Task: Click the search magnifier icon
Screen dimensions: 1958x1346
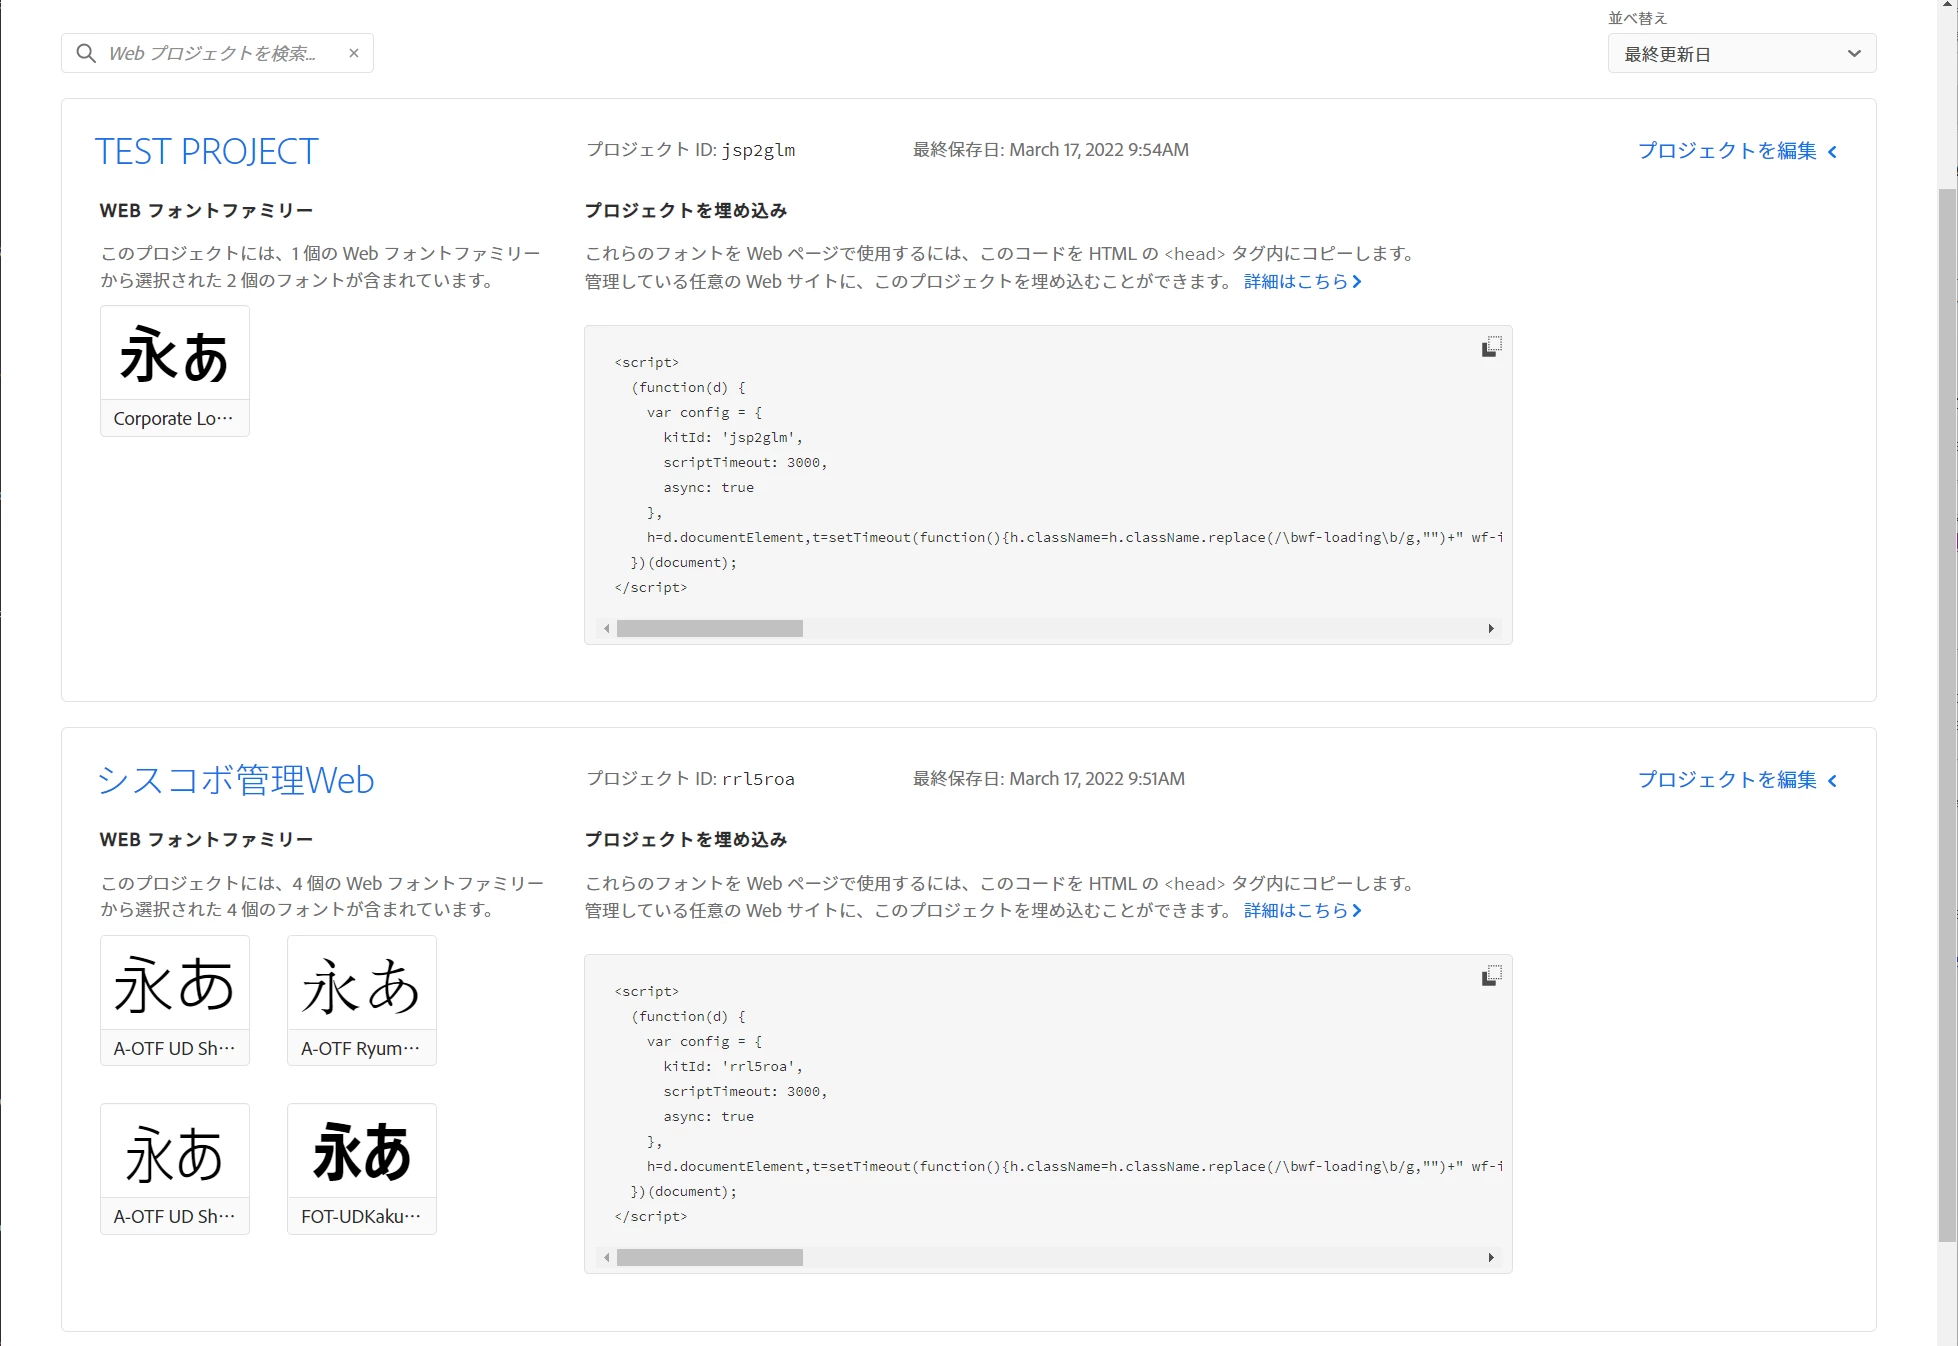Action: (x=87, y=53)
